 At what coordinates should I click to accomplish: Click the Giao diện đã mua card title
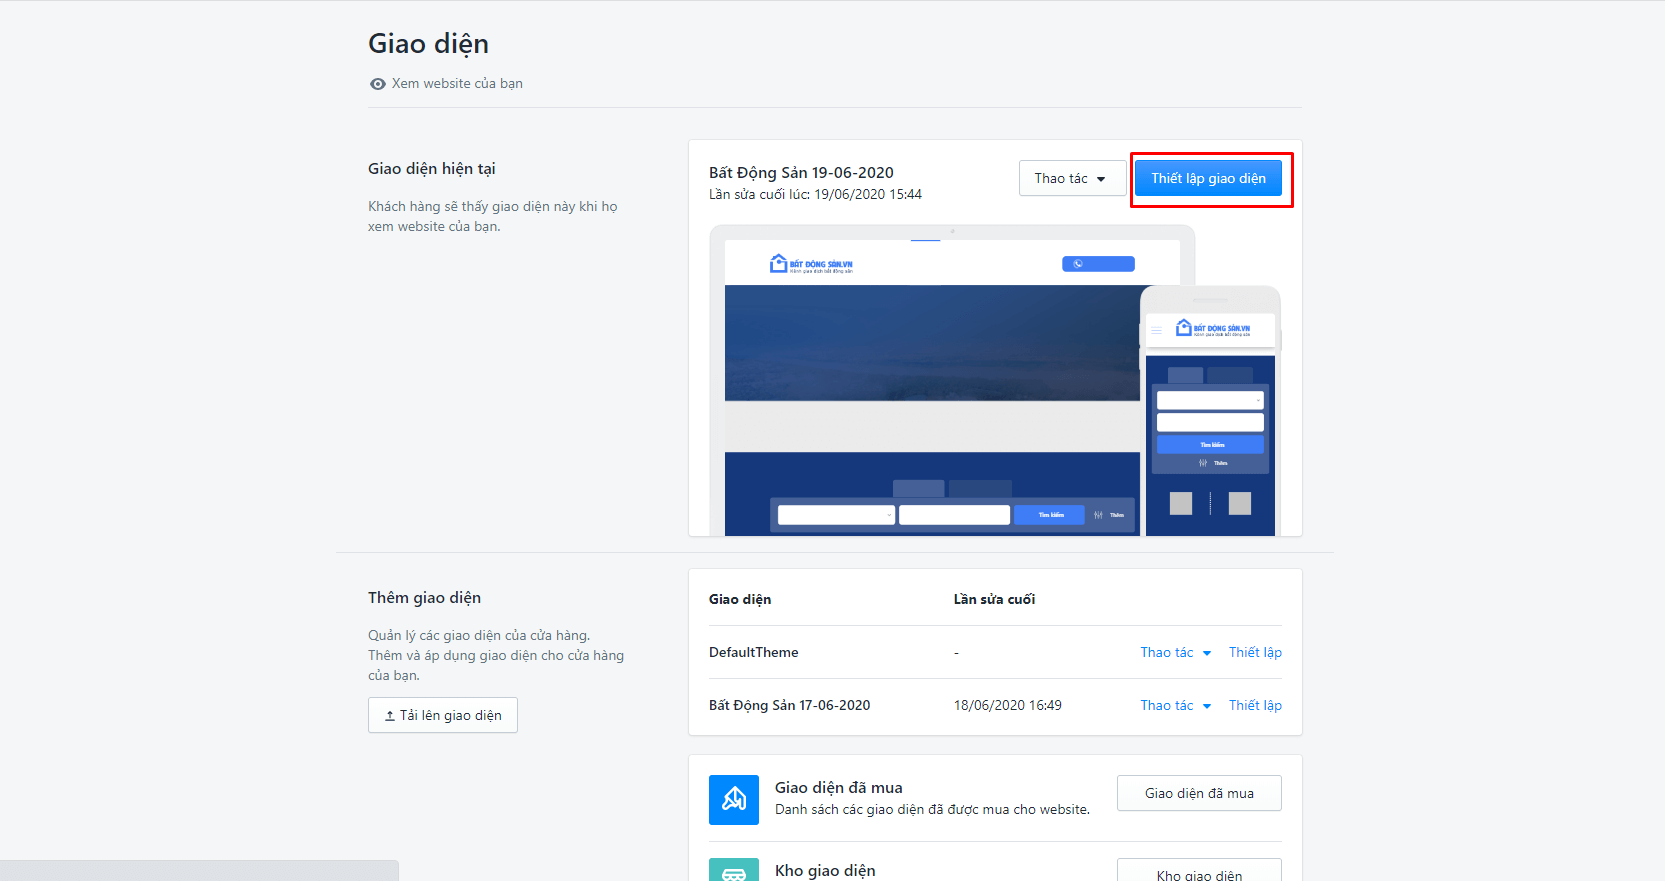tap(839, 787)
